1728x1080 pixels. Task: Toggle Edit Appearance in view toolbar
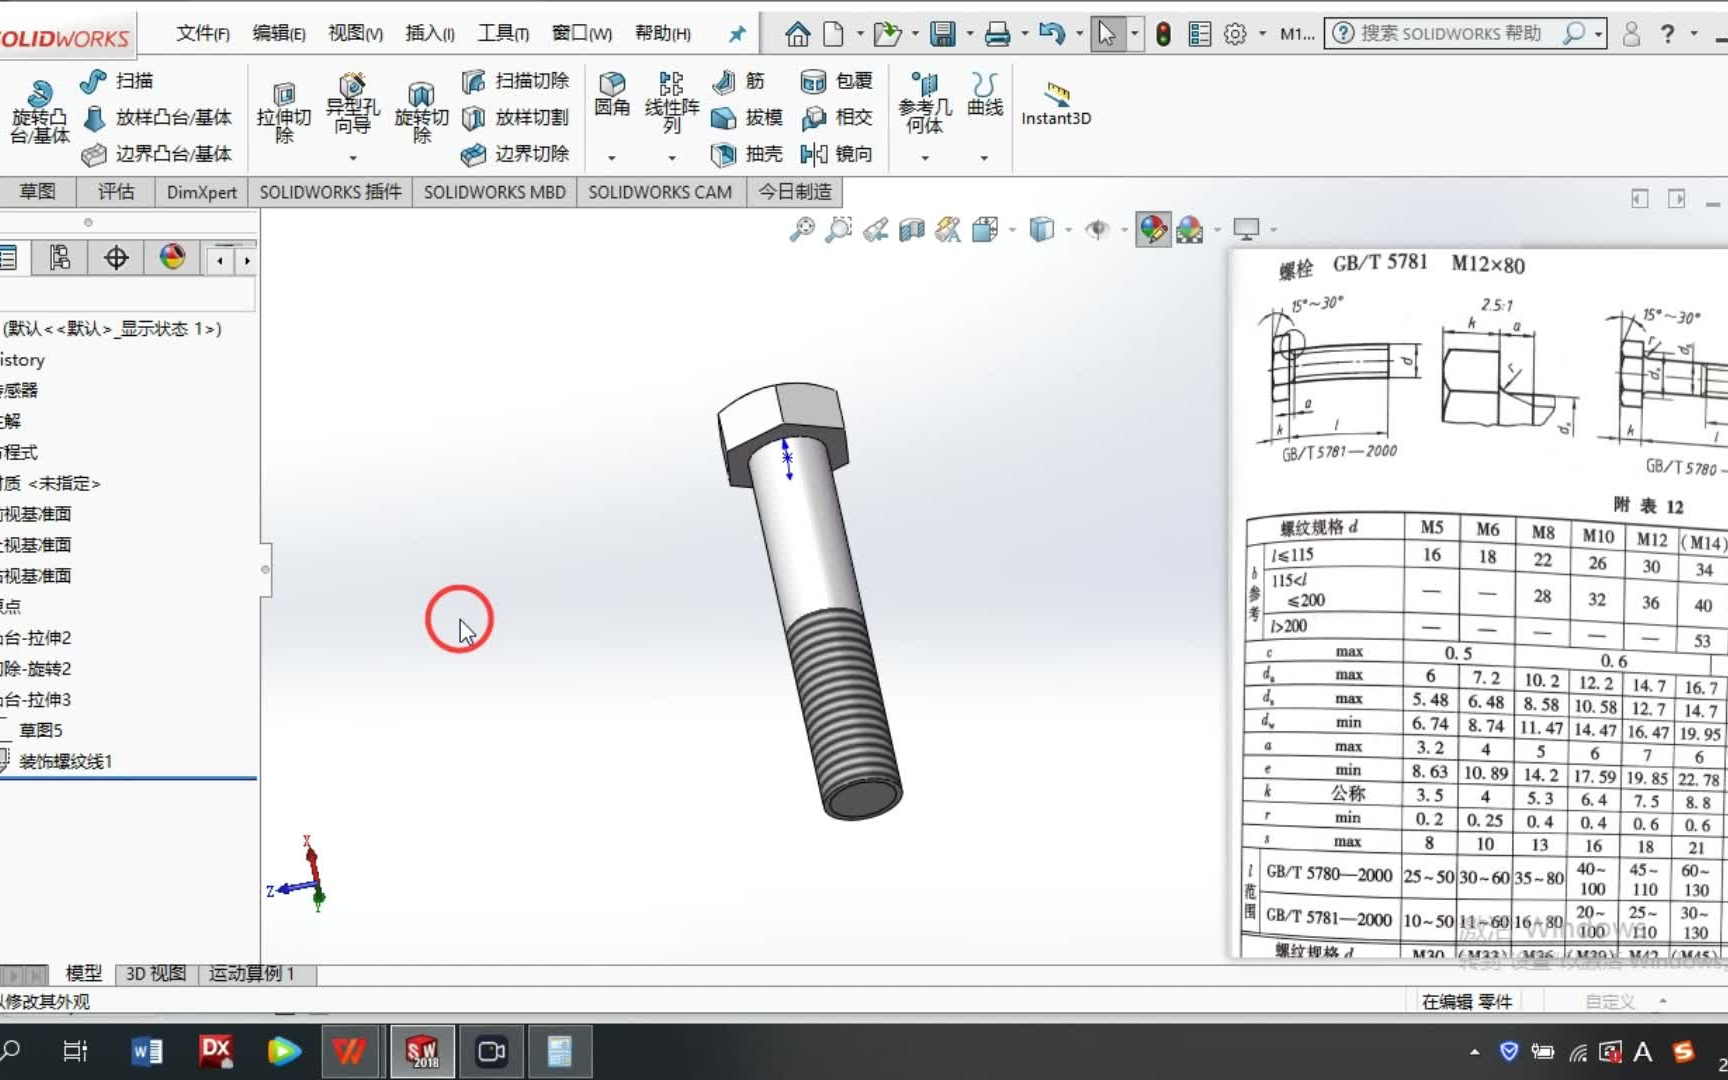coord(1152,230)
